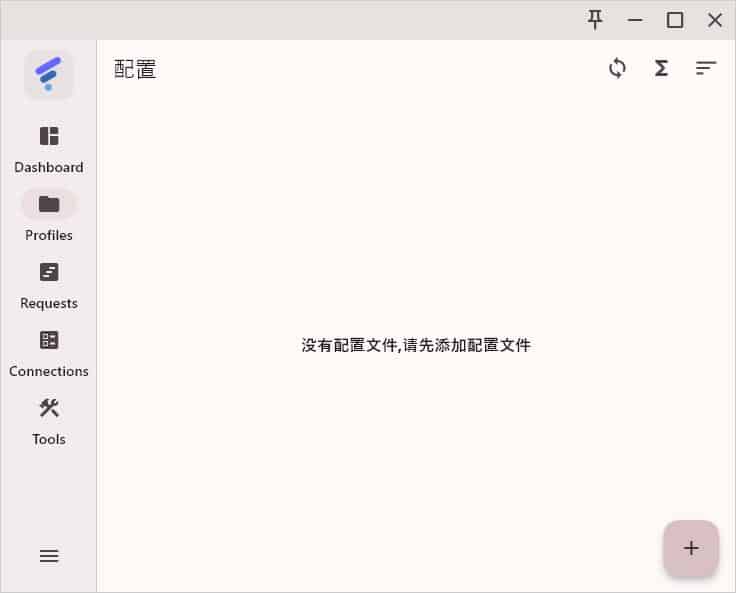Viewport: 736px width, 593px height.
Task: Open the Dashboard grid icon
Action: 49,136
